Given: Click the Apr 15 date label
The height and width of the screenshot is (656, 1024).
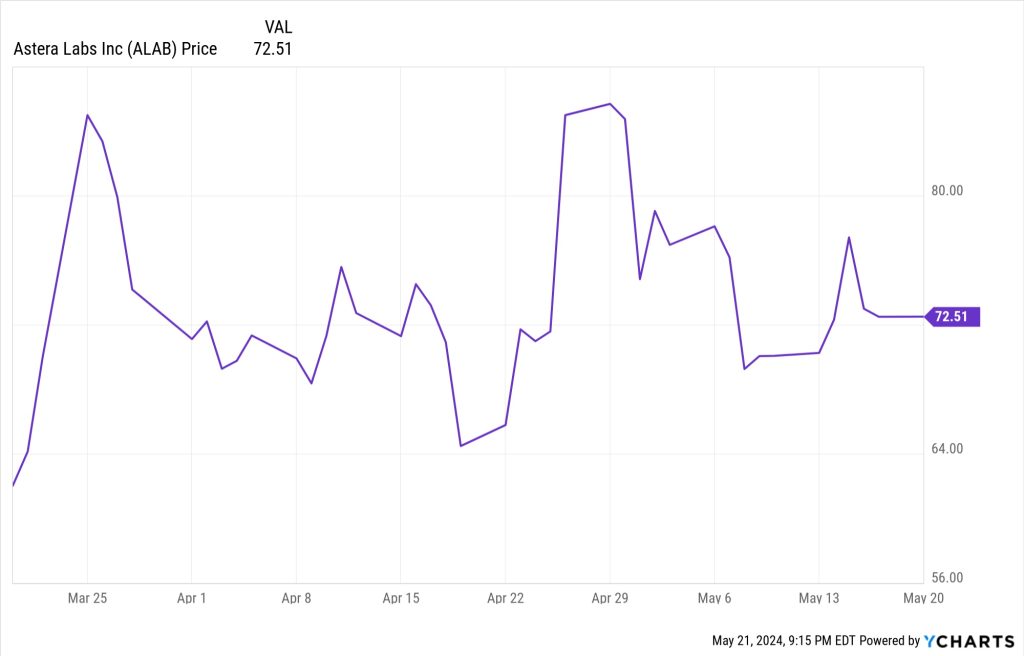Looking at the screenshot, I should click(x=400, y=598).
